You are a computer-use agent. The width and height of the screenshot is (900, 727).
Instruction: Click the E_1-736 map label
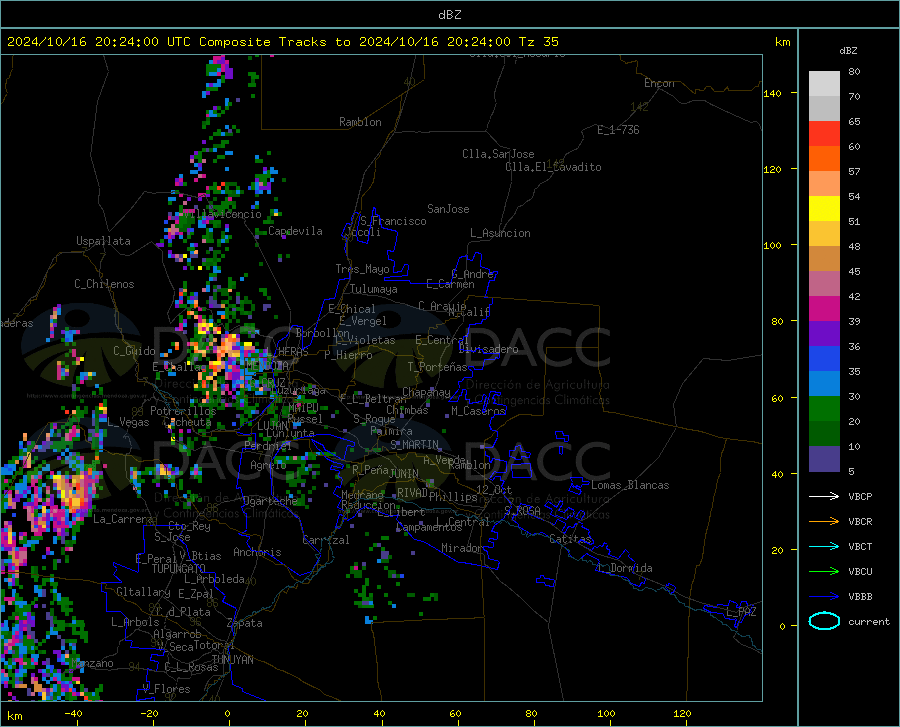[x=618, y=130]
